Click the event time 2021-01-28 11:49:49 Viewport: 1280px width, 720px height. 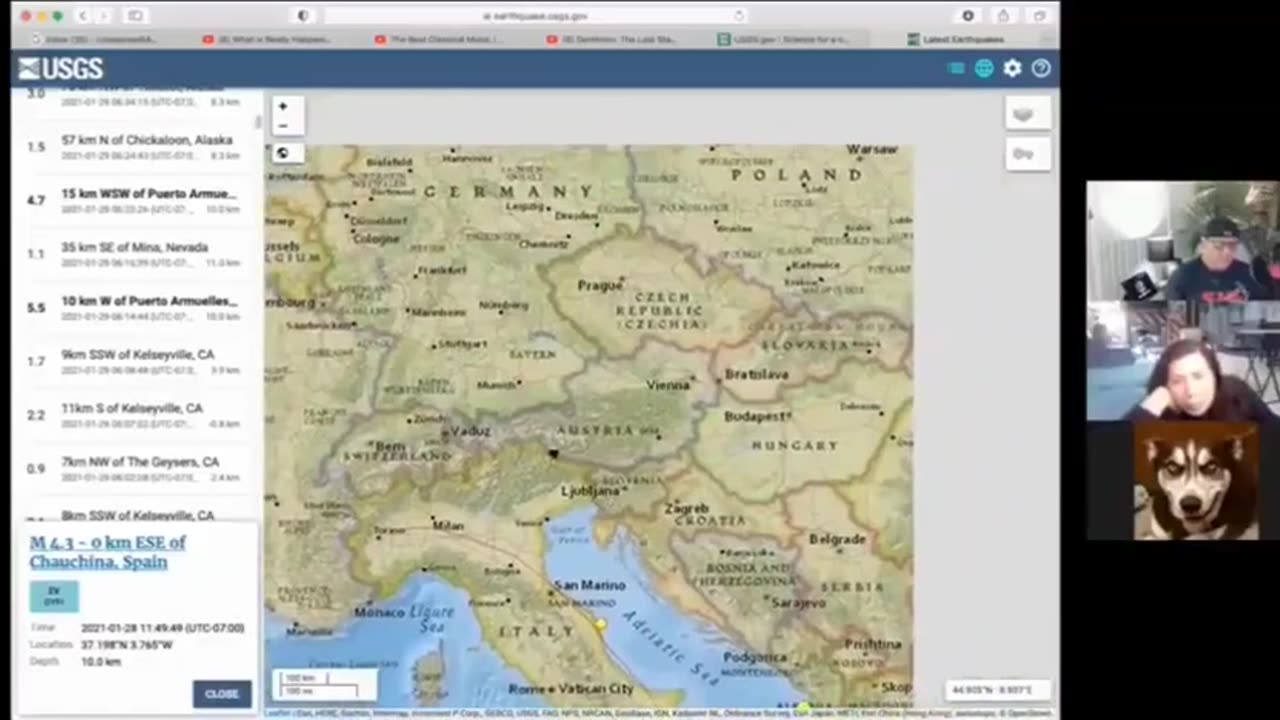point(162,628)
